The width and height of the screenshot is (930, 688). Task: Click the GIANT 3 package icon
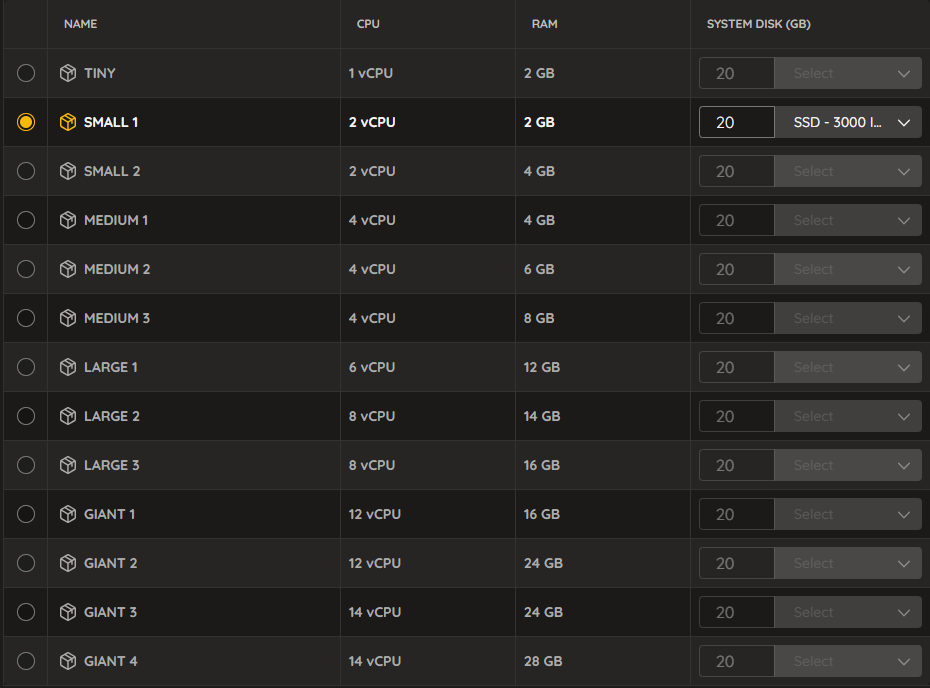tap(68, 612)
